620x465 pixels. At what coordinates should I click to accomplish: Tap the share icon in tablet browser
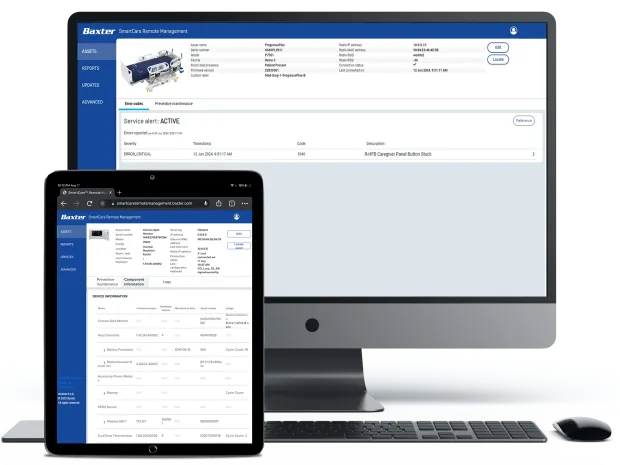point(219,203)
